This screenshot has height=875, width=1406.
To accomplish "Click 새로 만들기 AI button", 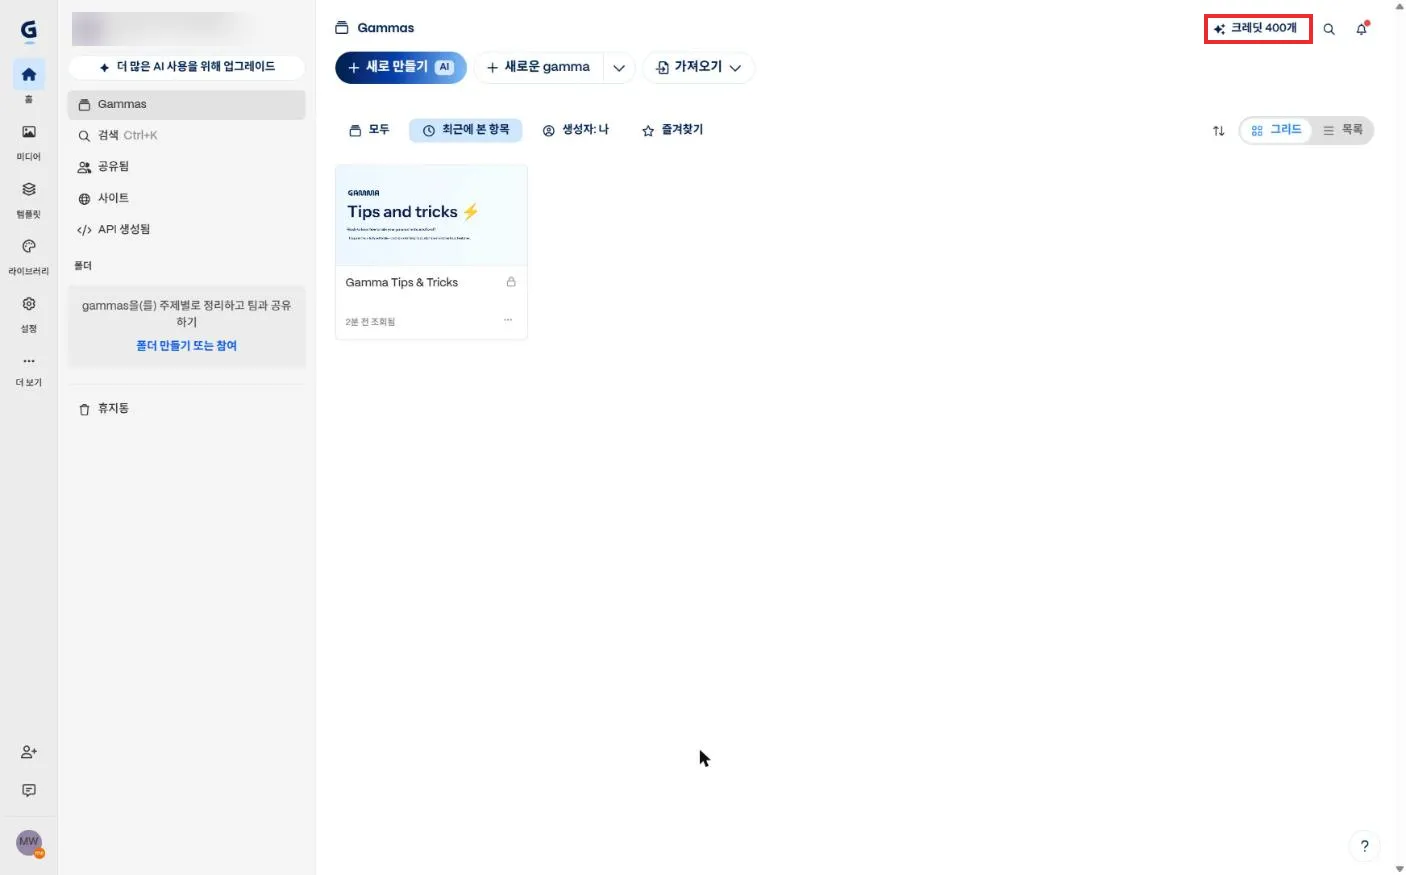I will coord(400,67).
